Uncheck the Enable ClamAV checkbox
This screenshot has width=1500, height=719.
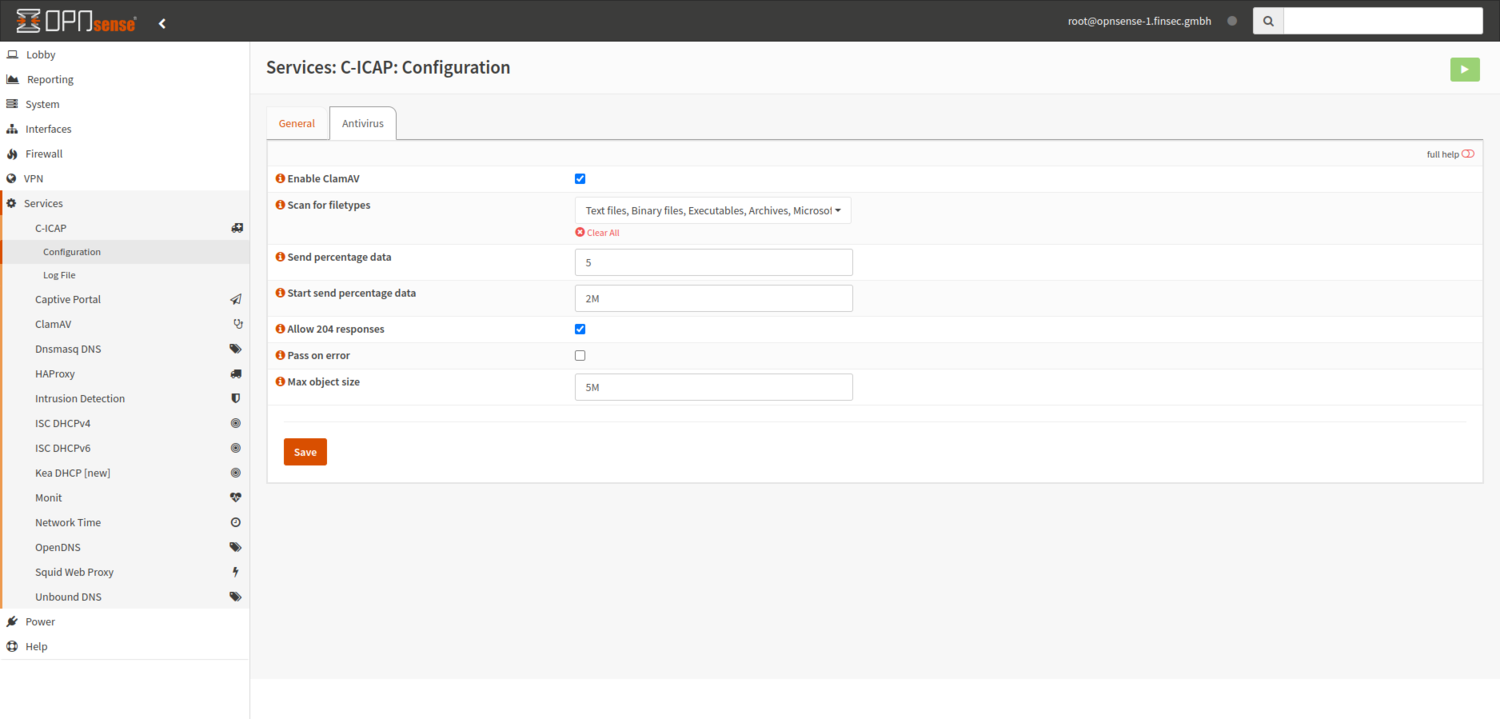point(580,179)
